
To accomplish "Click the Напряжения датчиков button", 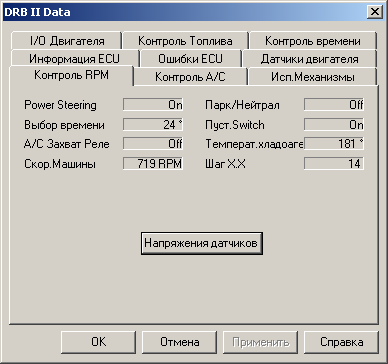I will pyautogui.click(x=202, y=243).
